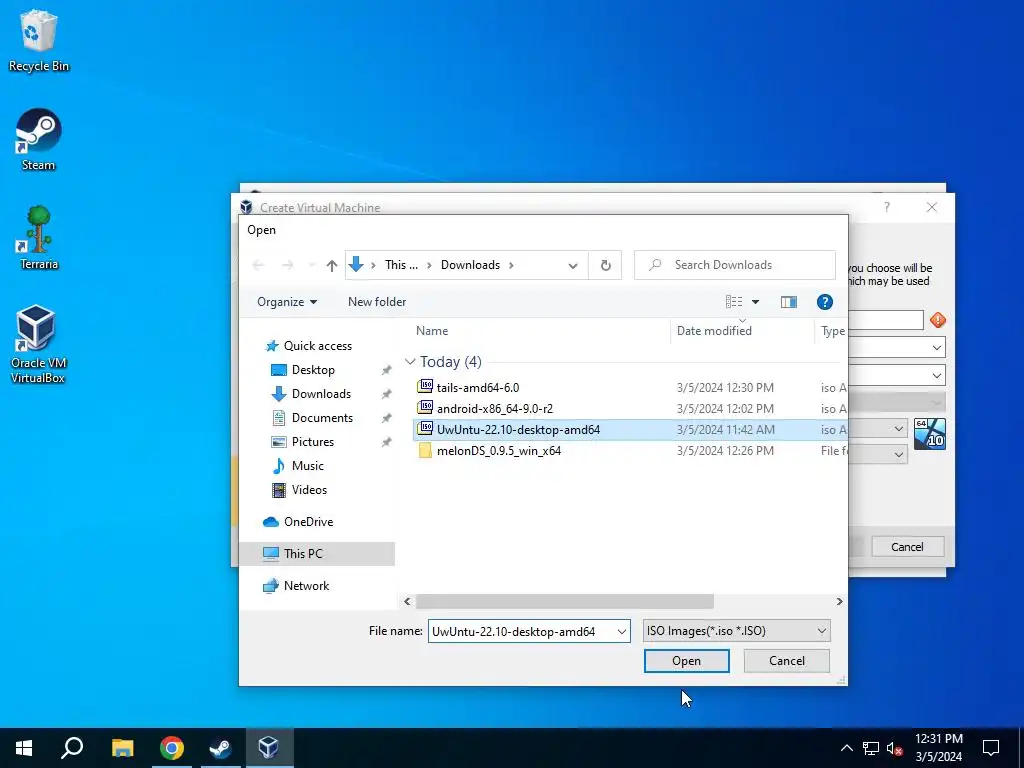
Task: Open file dialog help icon
Action: click(x=825, y=302)
